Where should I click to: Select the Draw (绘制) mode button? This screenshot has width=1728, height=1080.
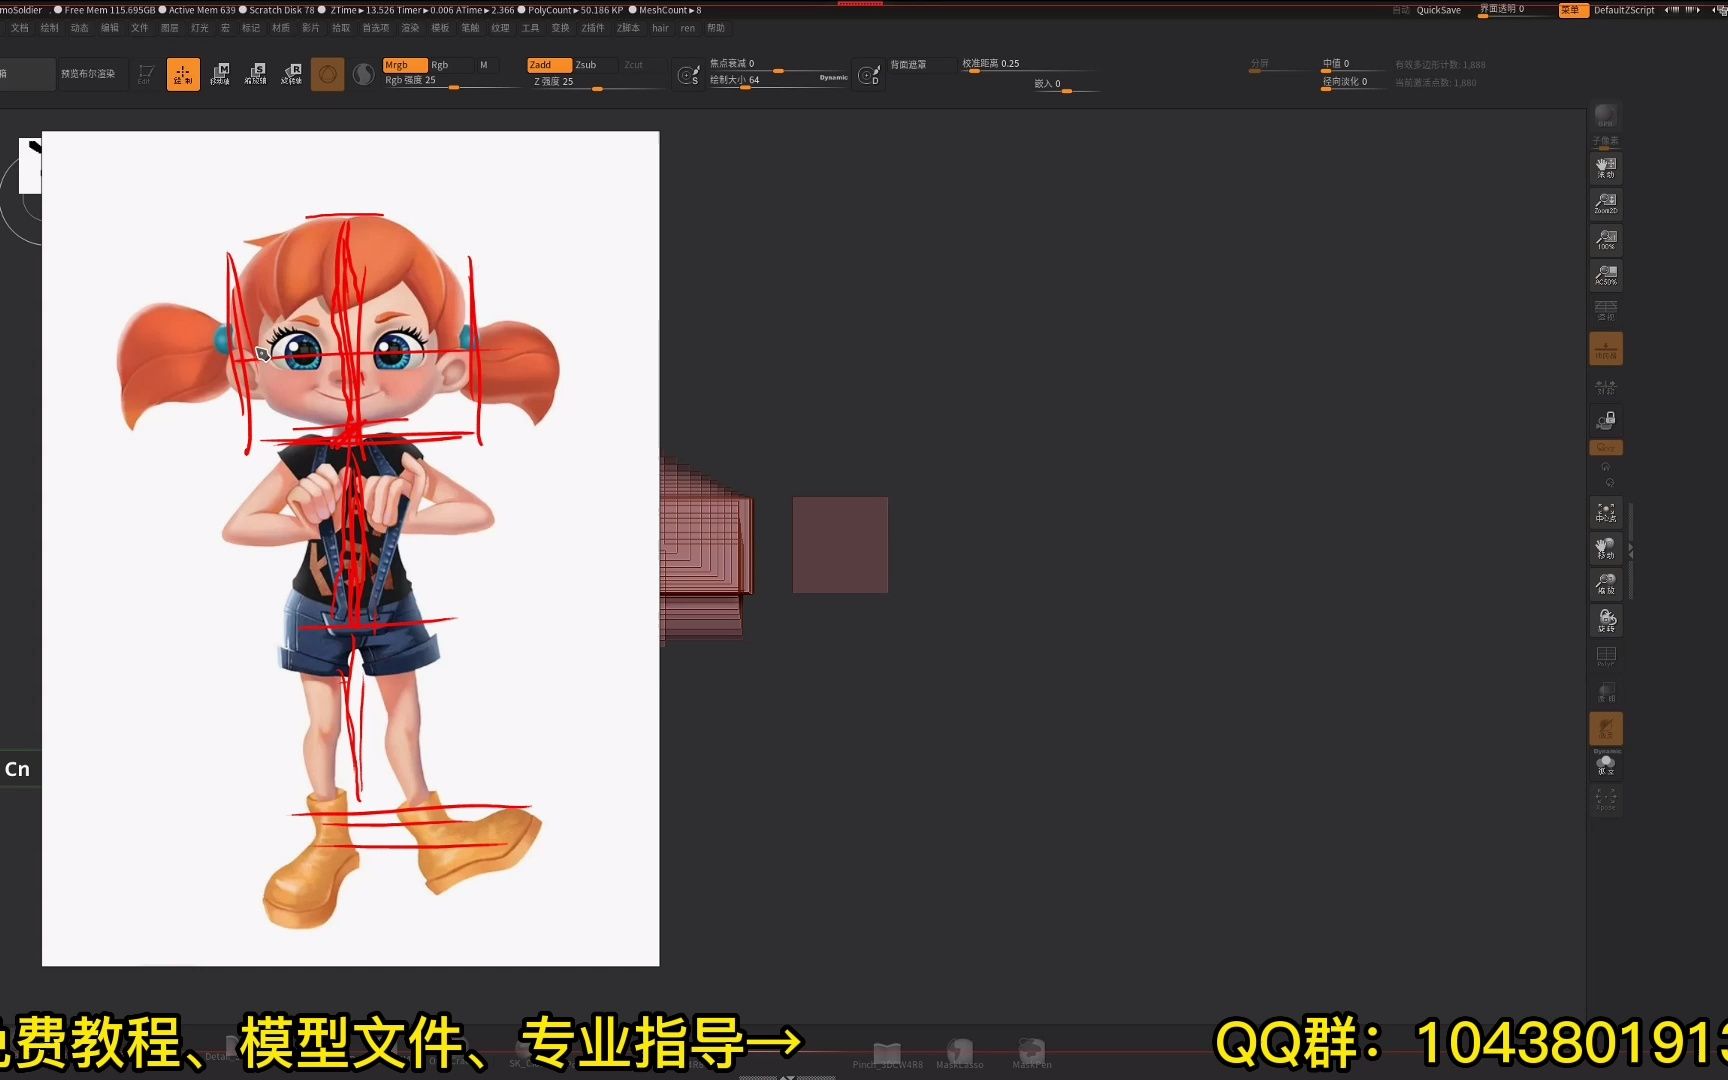coord(183,74)
